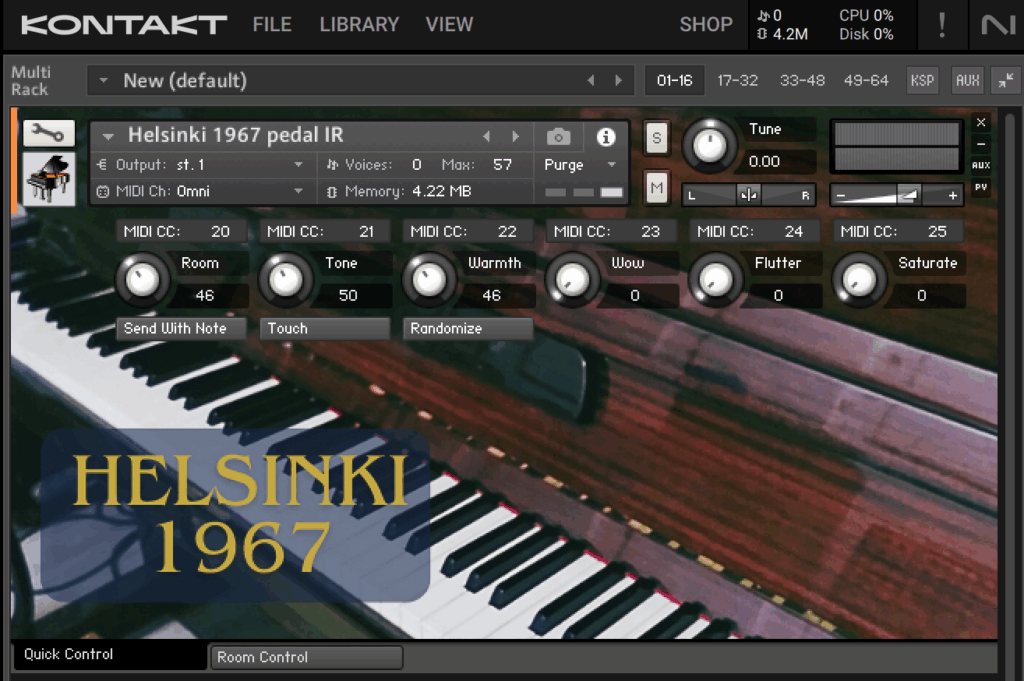
Task: Open the wrench instrument edit icon
Action: pyautogui.click(x=48, y=132)
